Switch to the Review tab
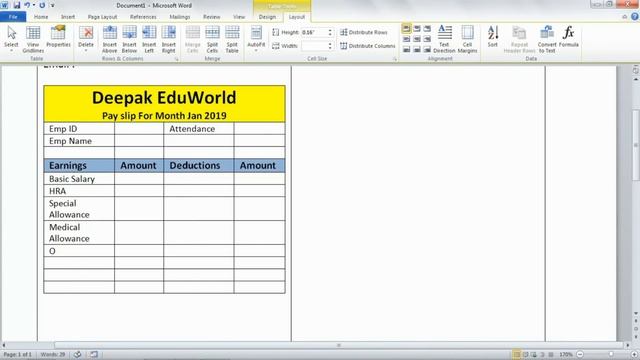 211,17
